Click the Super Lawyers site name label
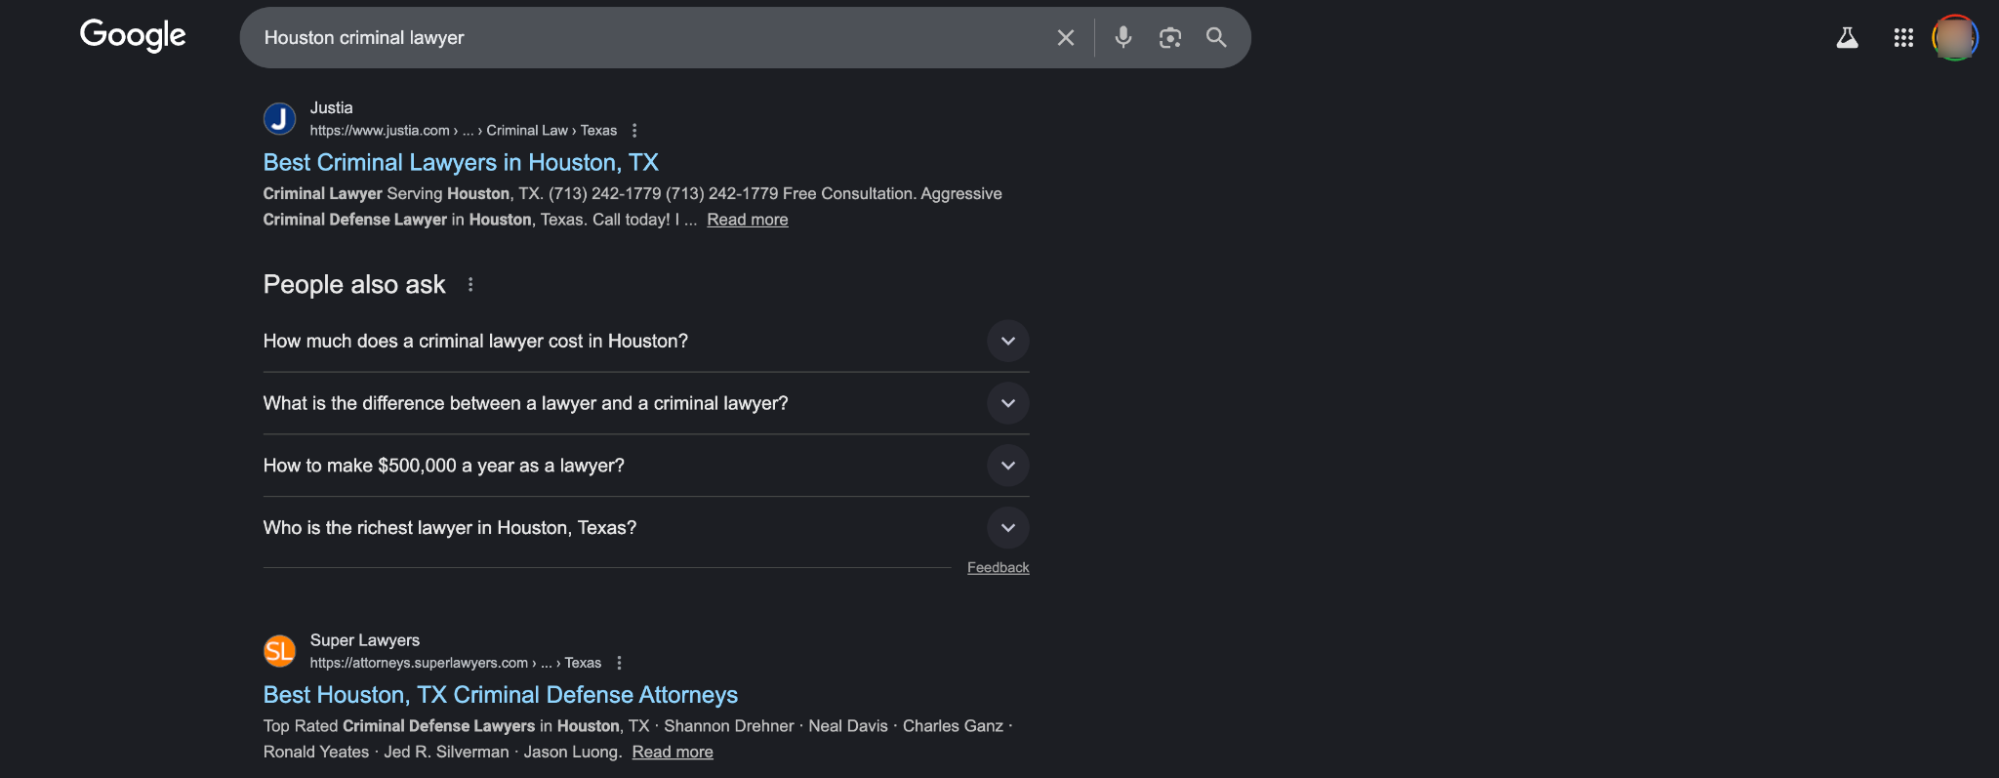The height and width of the screenshot is (778, 1999). 365,640
